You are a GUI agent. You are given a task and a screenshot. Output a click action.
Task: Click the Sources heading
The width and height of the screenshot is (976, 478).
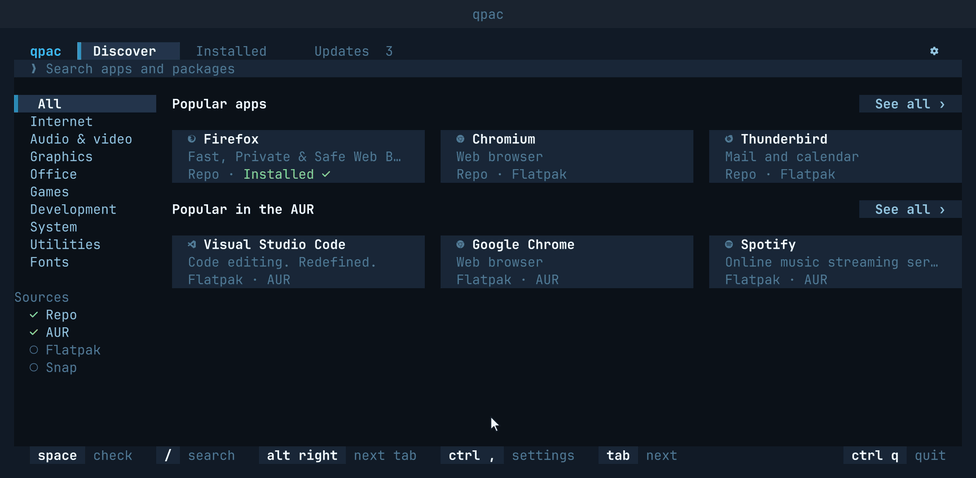[x=42, y=298]
